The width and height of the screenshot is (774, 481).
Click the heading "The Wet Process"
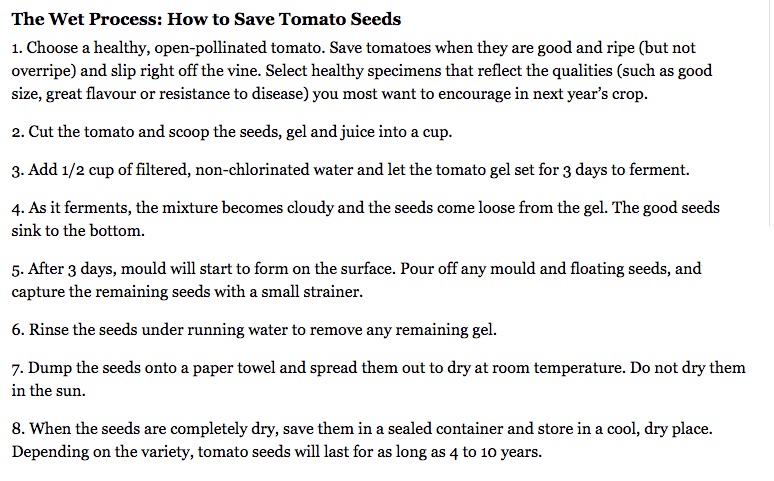point(83,20)
